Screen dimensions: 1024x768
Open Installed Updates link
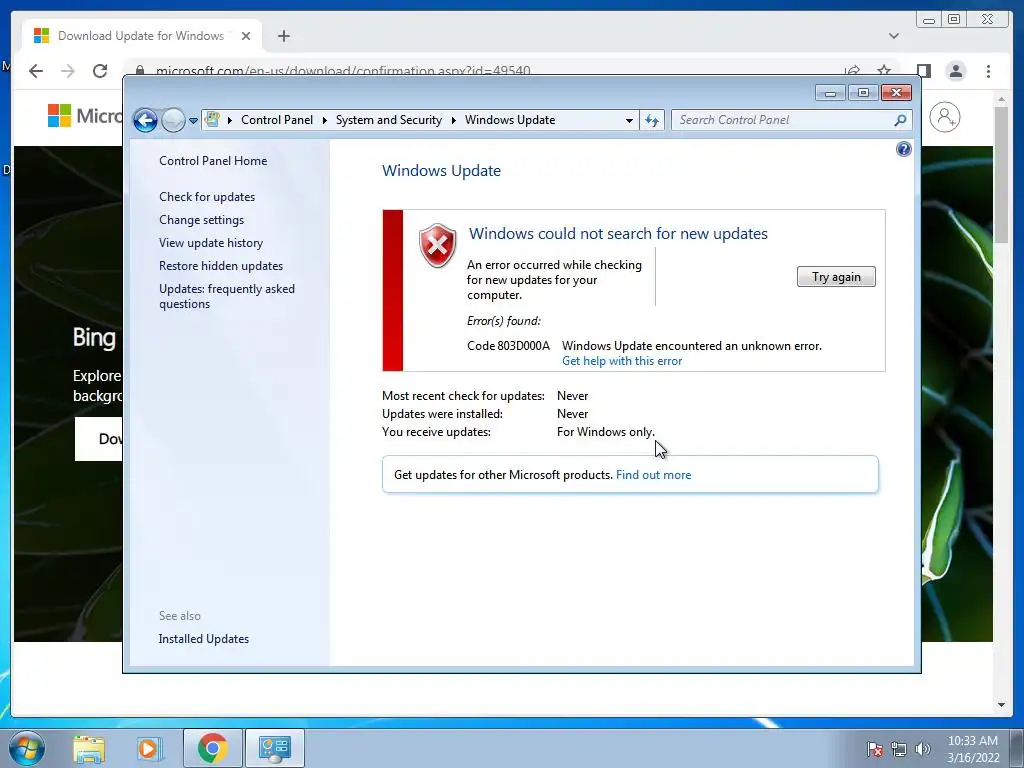click(x=203, y=639)
